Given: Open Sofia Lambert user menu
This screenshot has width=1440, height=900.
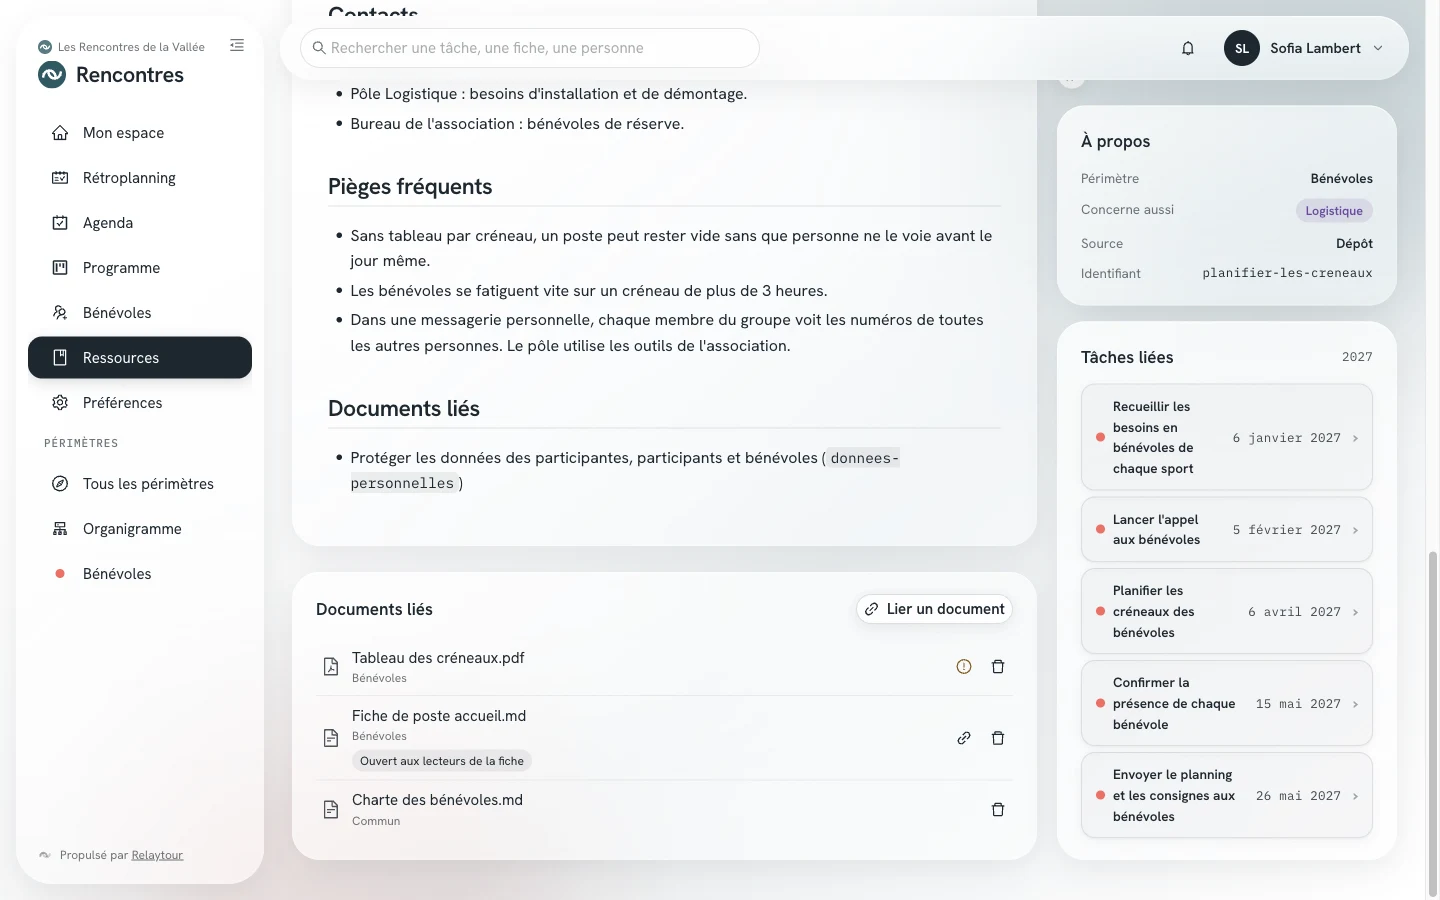Looking at the screenshot, I should (x=1305, y=48).
